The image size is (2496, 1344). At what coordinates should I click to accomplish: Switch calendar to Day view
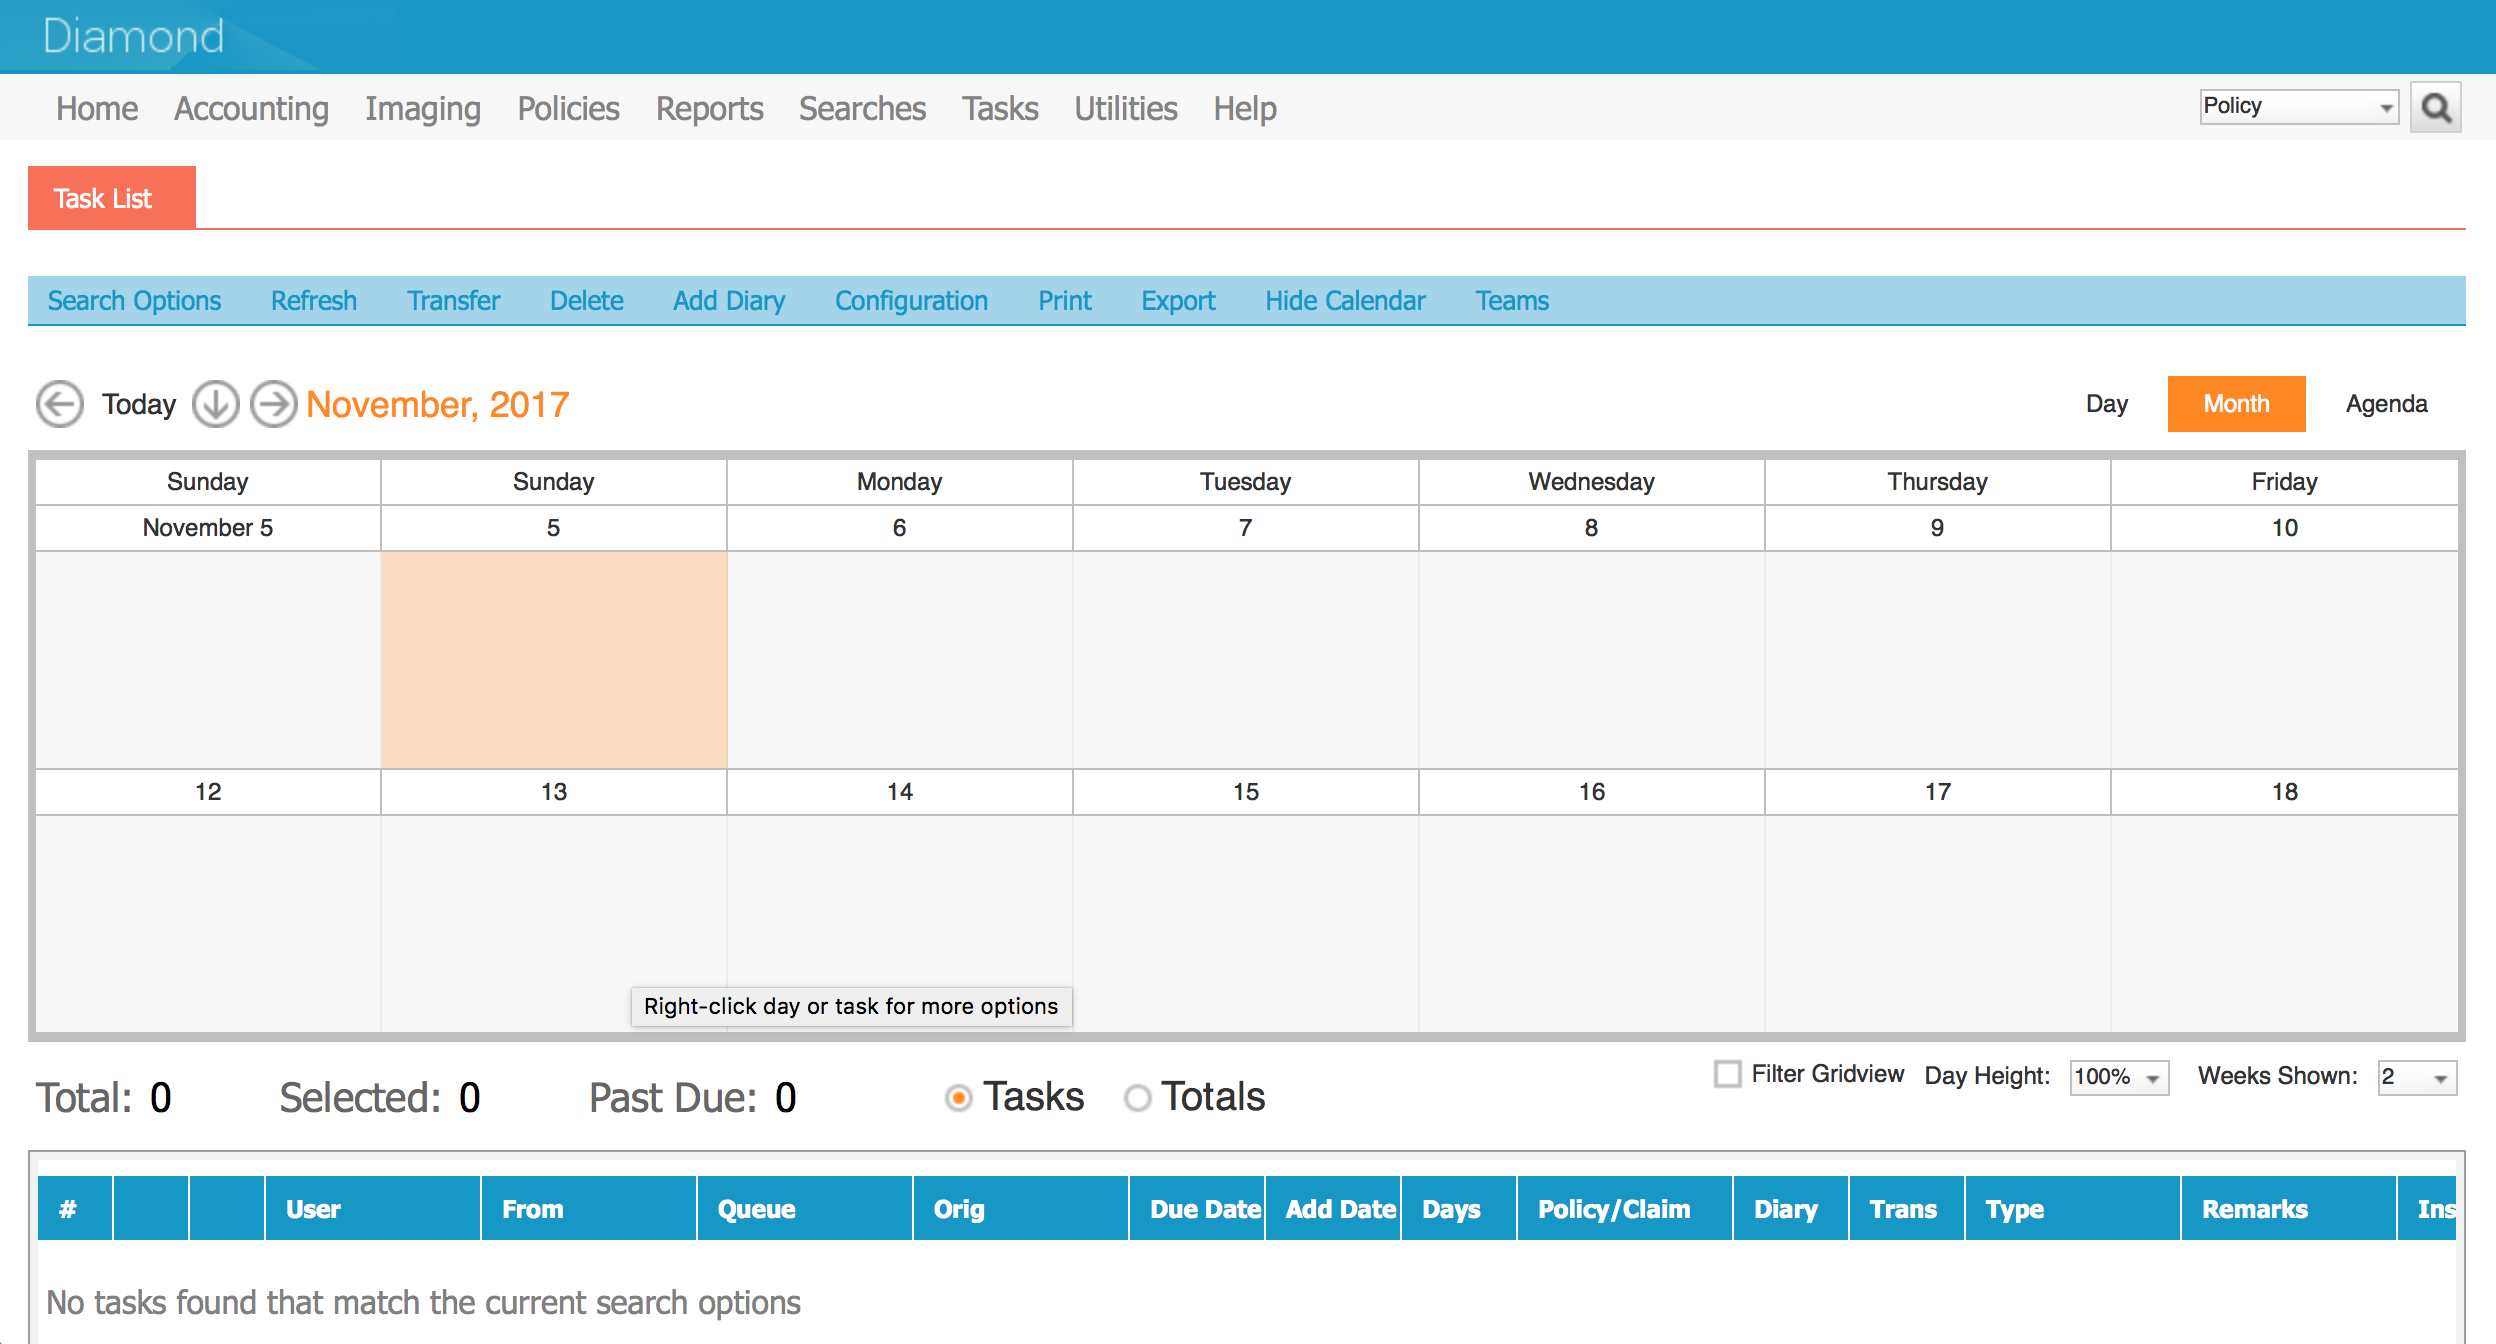click(2107, 403)
